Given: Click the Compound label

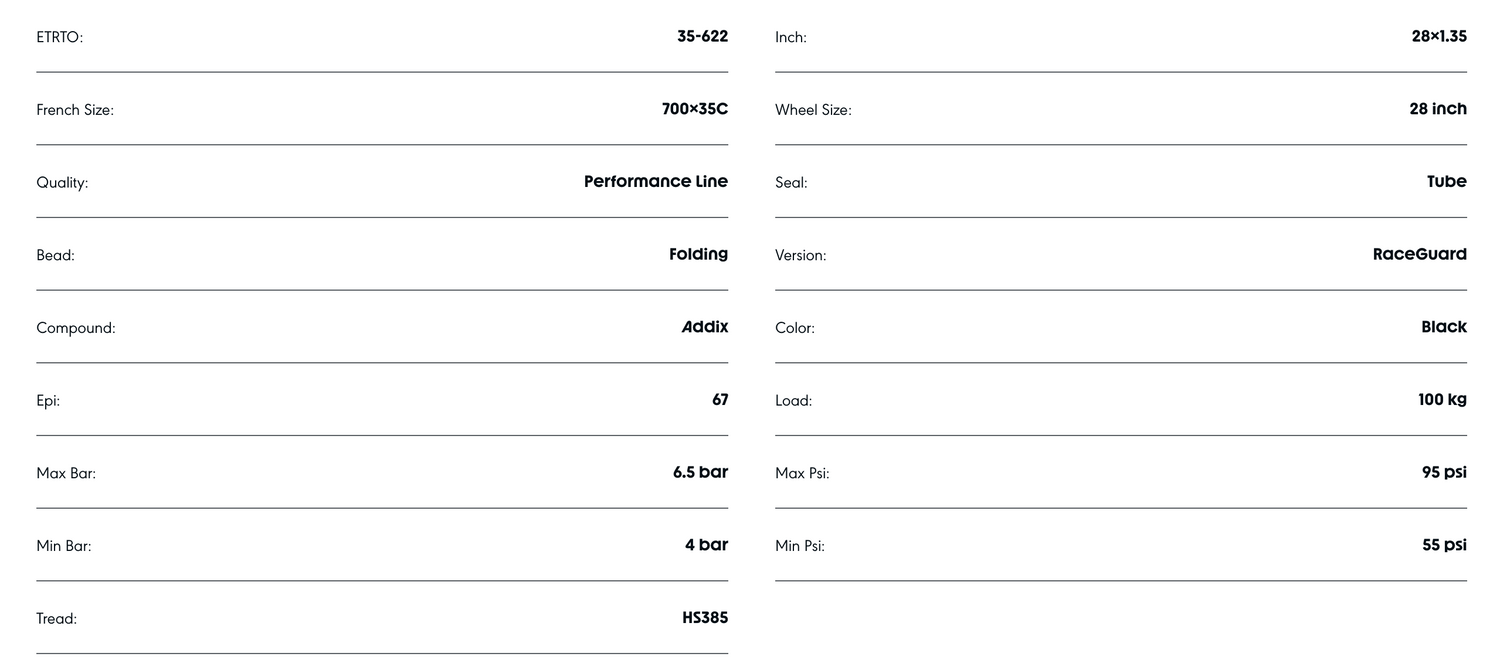Looking at the screenshot, I should click(76, 328).
